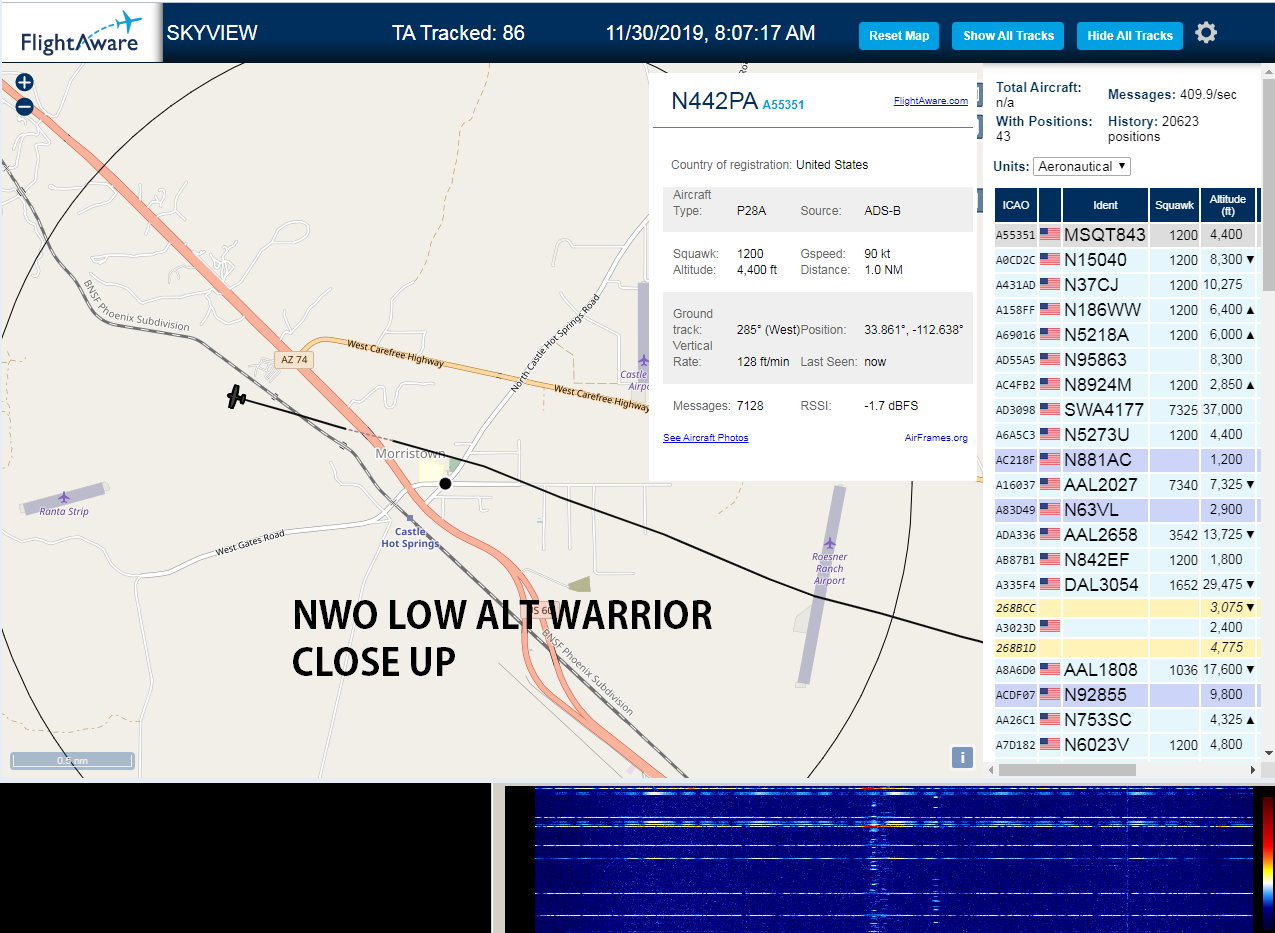1275x933 pixels.
Task: Select the tracked aircraft icon on map
Action: pyautogui.click(x=236, y=397)
